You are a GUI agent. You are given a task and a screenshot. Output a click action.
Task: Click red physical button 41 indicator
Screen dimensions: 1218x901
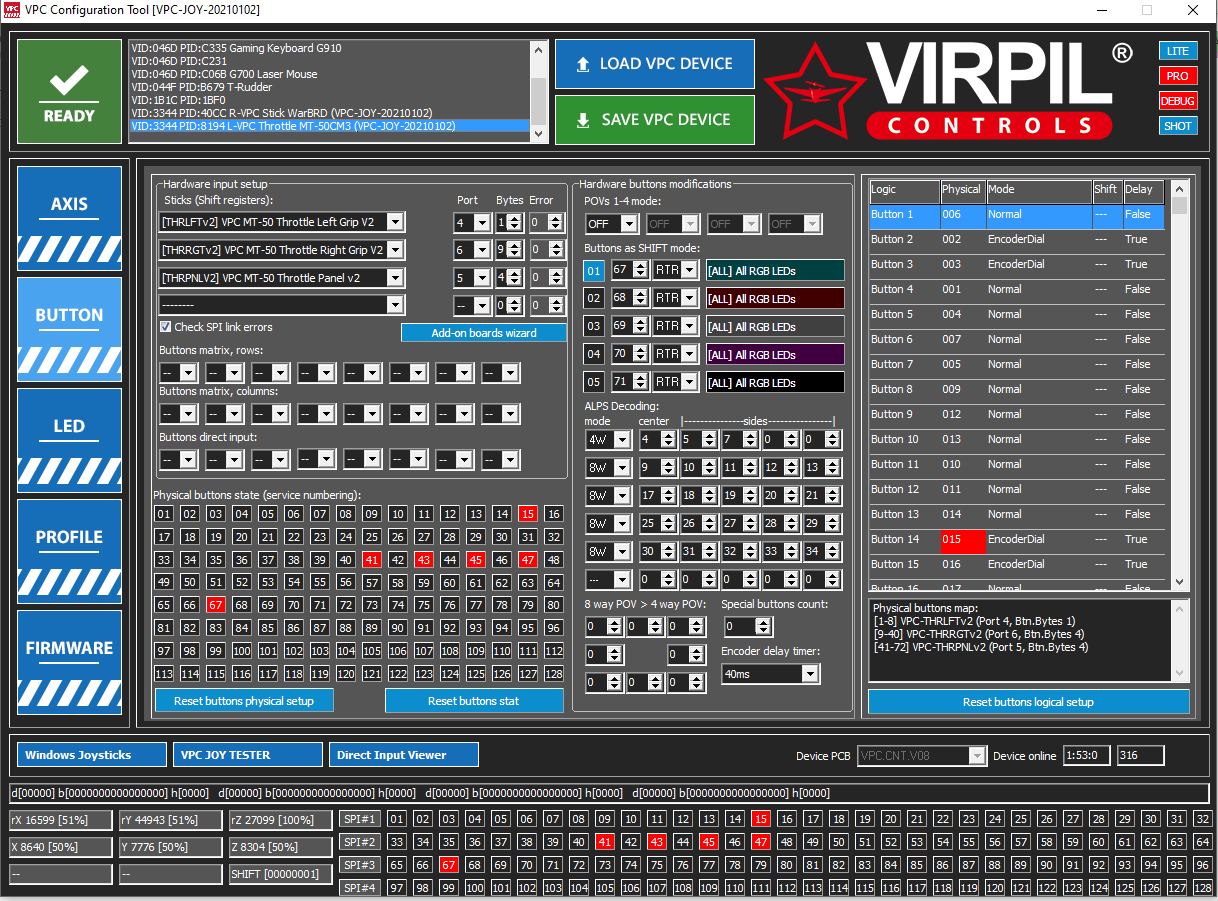(x=372, y=560)
